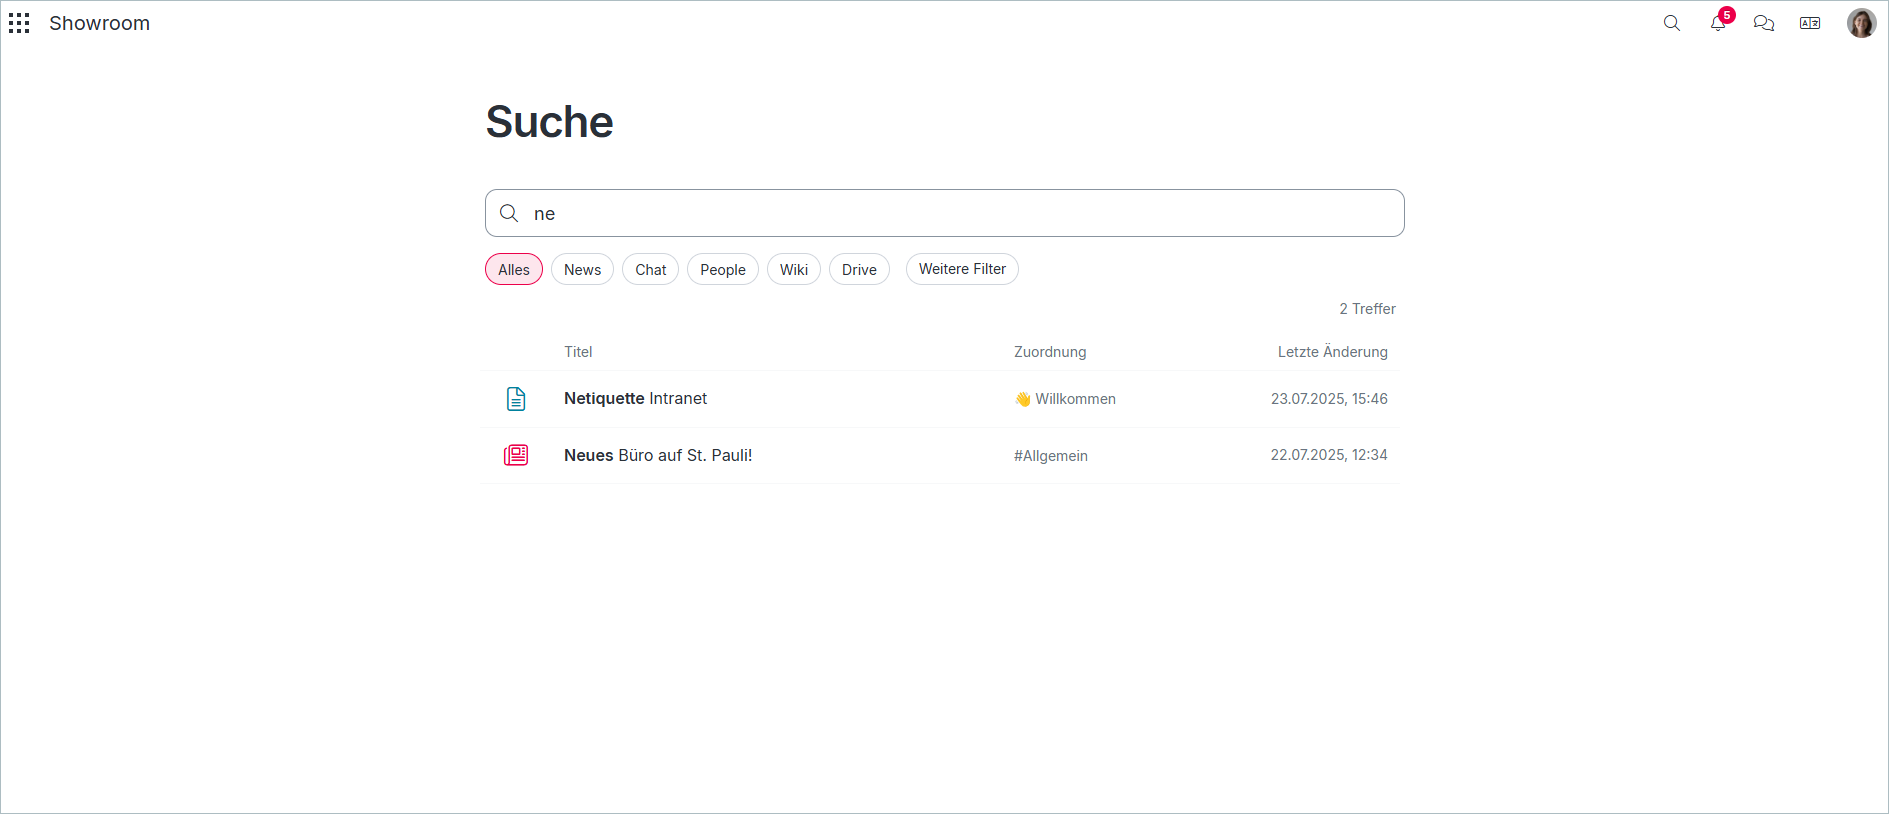1889x814 pixels.
Task: Click the date 23.07.2025, 15:46
Action: coord(1329,399)
